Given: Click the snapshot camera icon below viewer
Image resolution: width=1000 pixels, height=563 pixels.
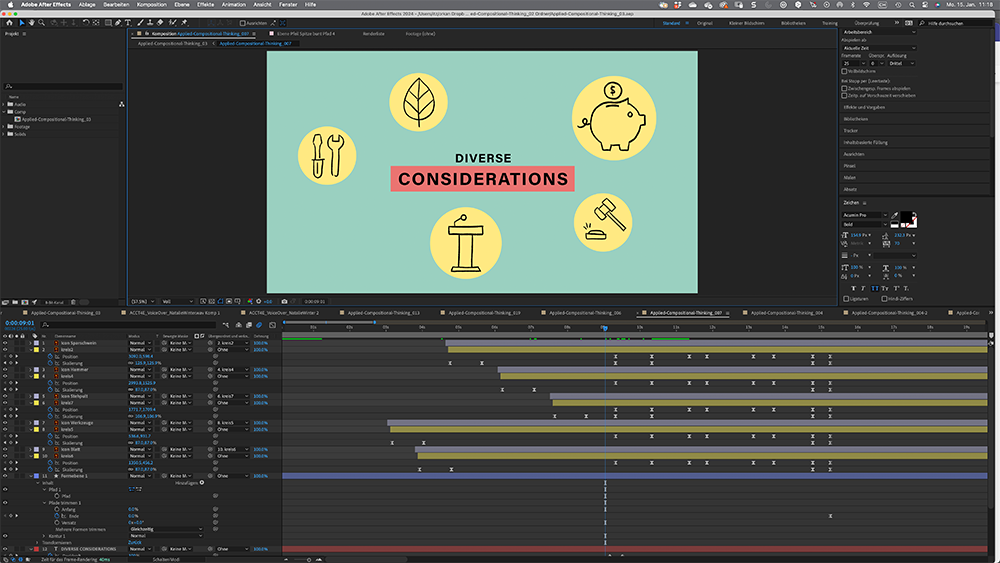Looking at the screenshot, I should tap(284, 302).
